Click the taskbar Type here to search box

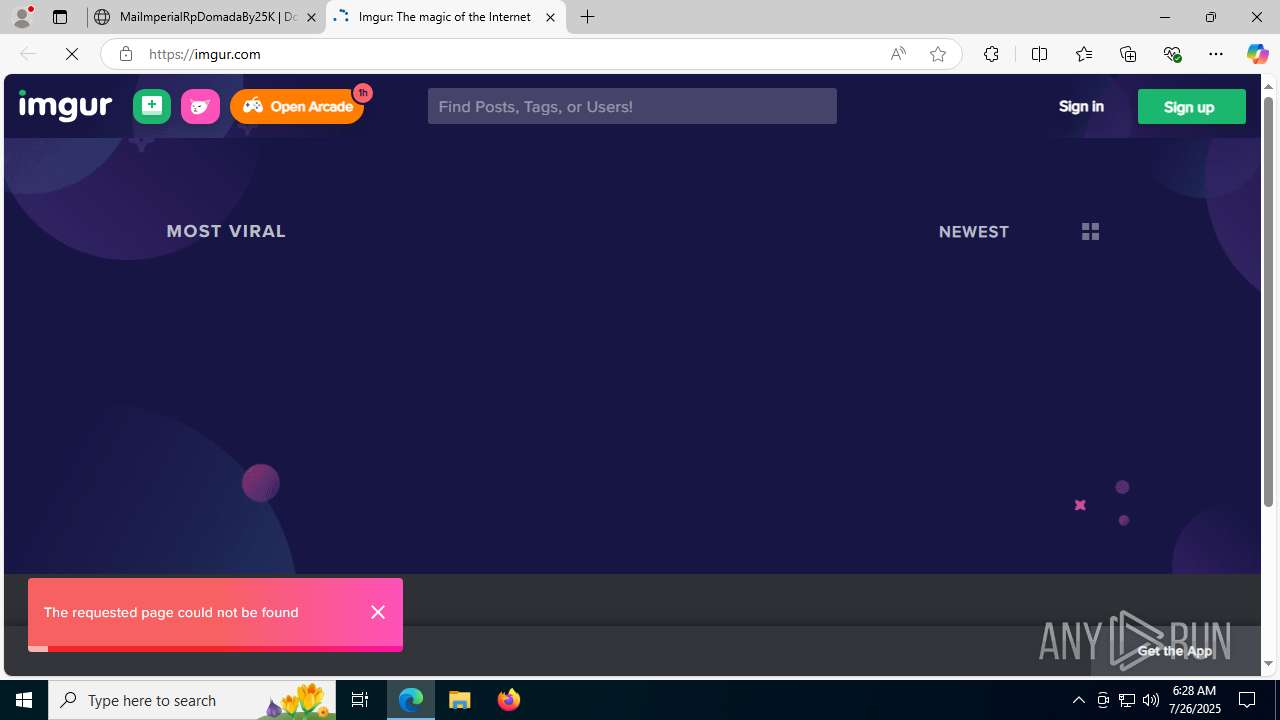pos(192,700)
